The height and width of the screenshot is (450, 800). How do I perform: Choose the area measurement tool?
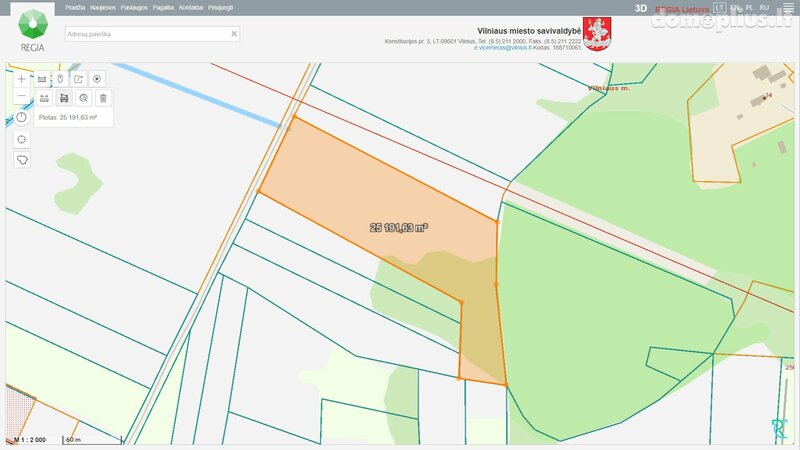pyautogui.click(x=64, y=98)
